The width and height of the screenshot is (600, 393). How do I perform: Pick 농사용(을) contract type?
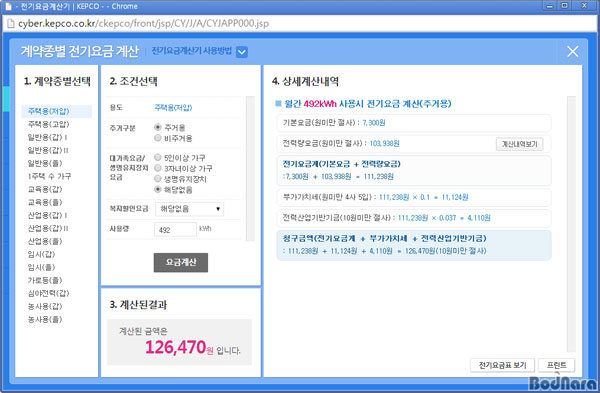45,319
